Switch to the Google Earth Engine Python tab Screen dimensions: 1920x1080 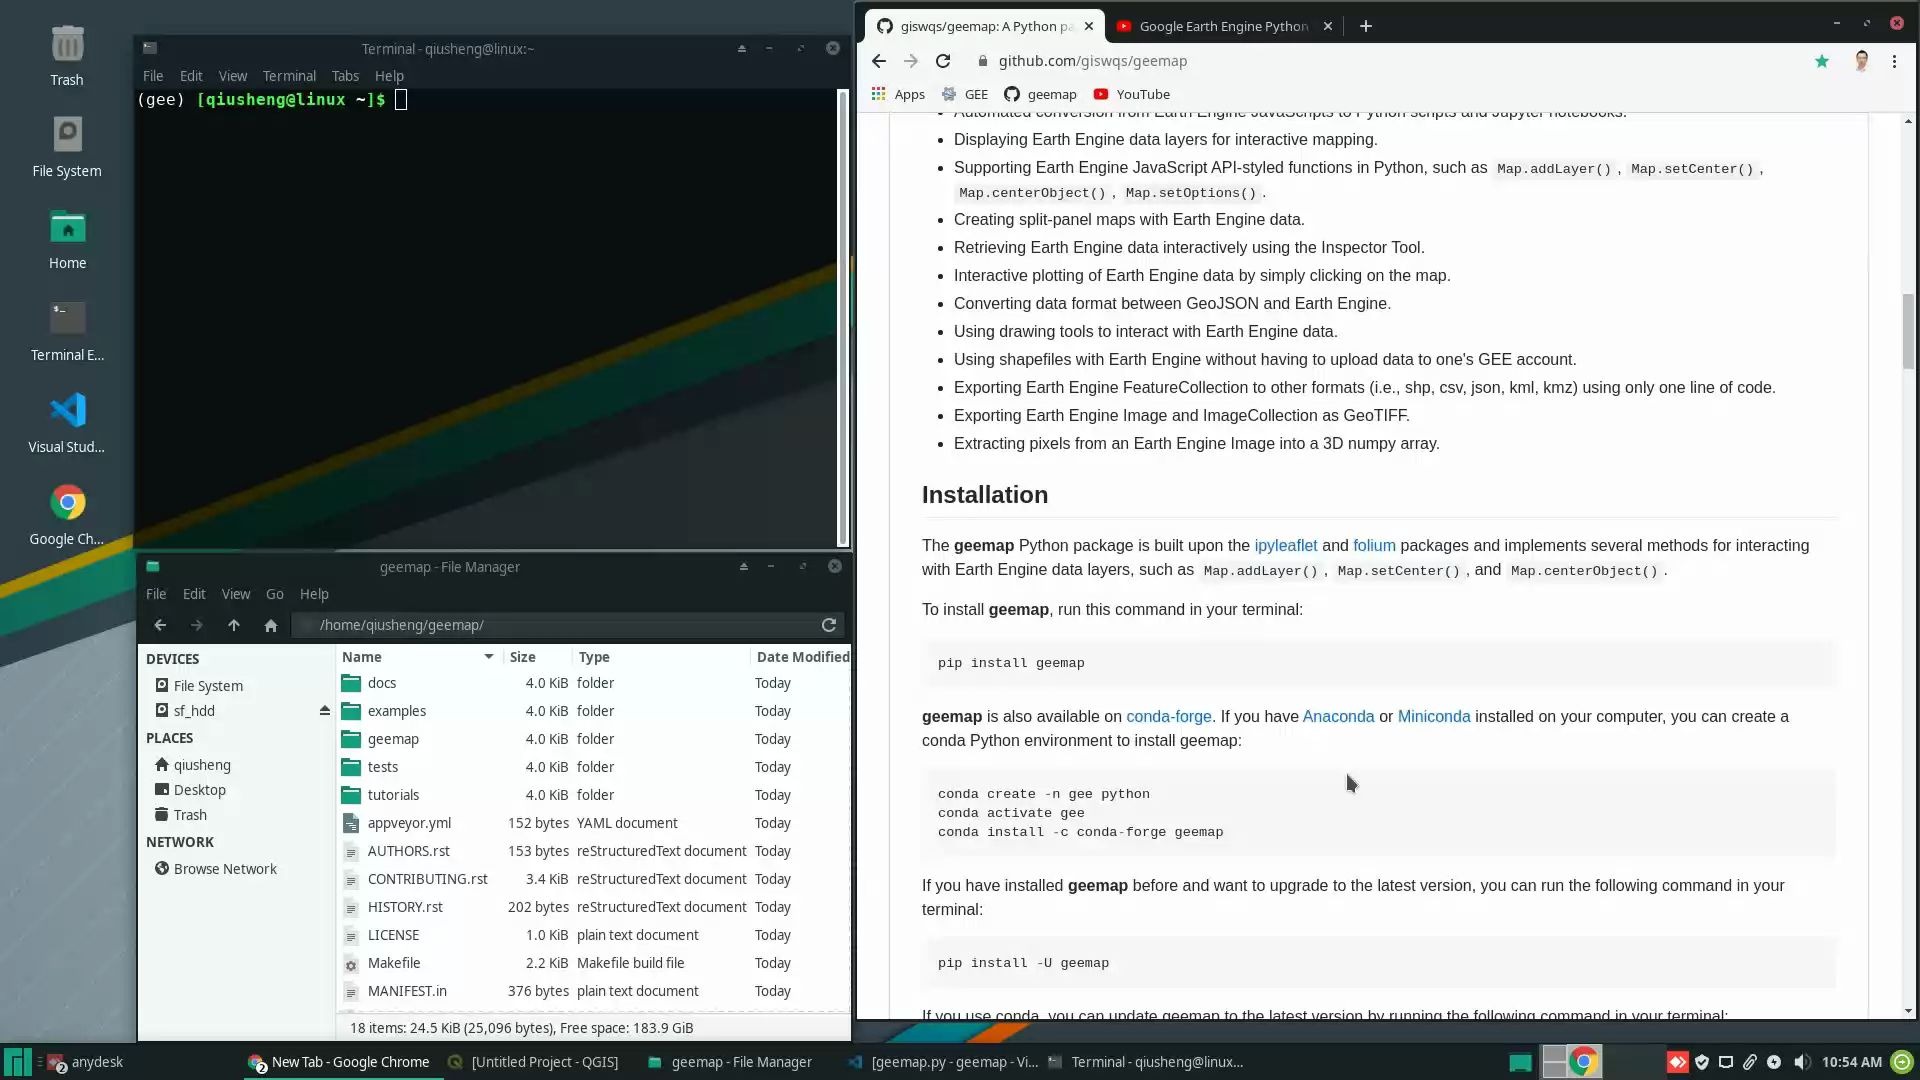pyautogui.click(x=1224, y=26)
